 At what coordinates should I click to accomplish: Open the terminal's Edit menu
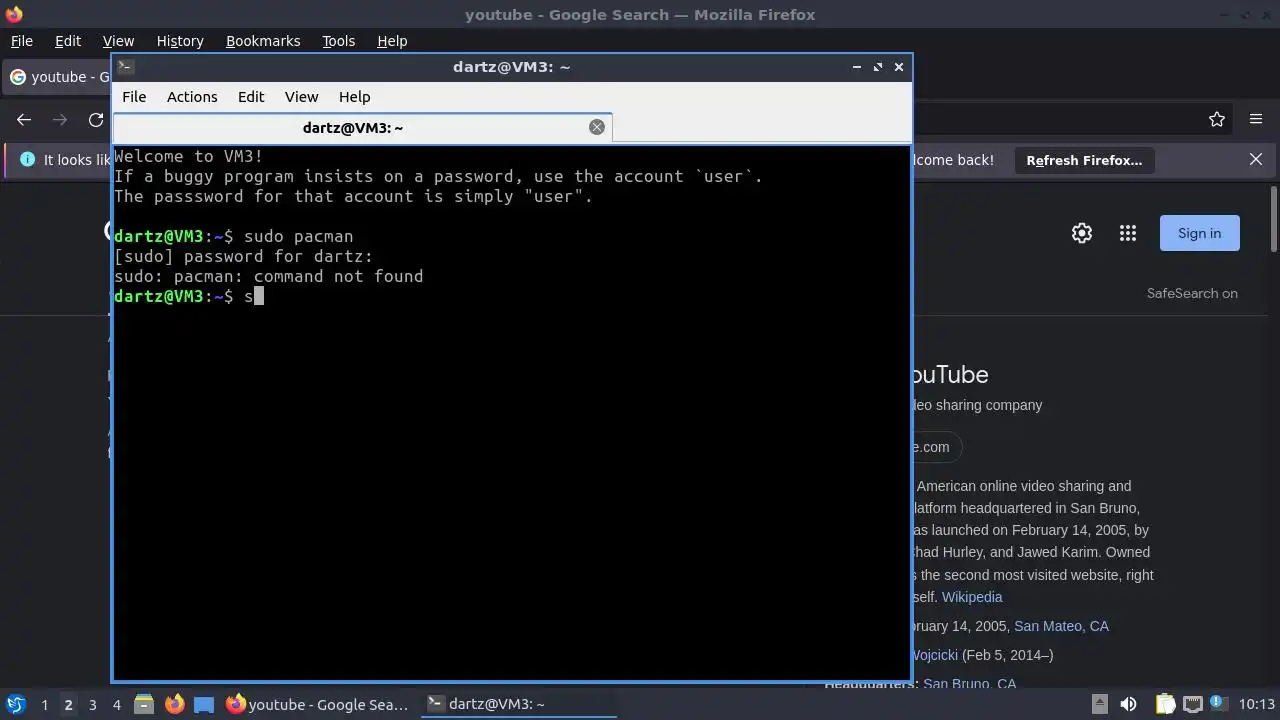point(251,97)
